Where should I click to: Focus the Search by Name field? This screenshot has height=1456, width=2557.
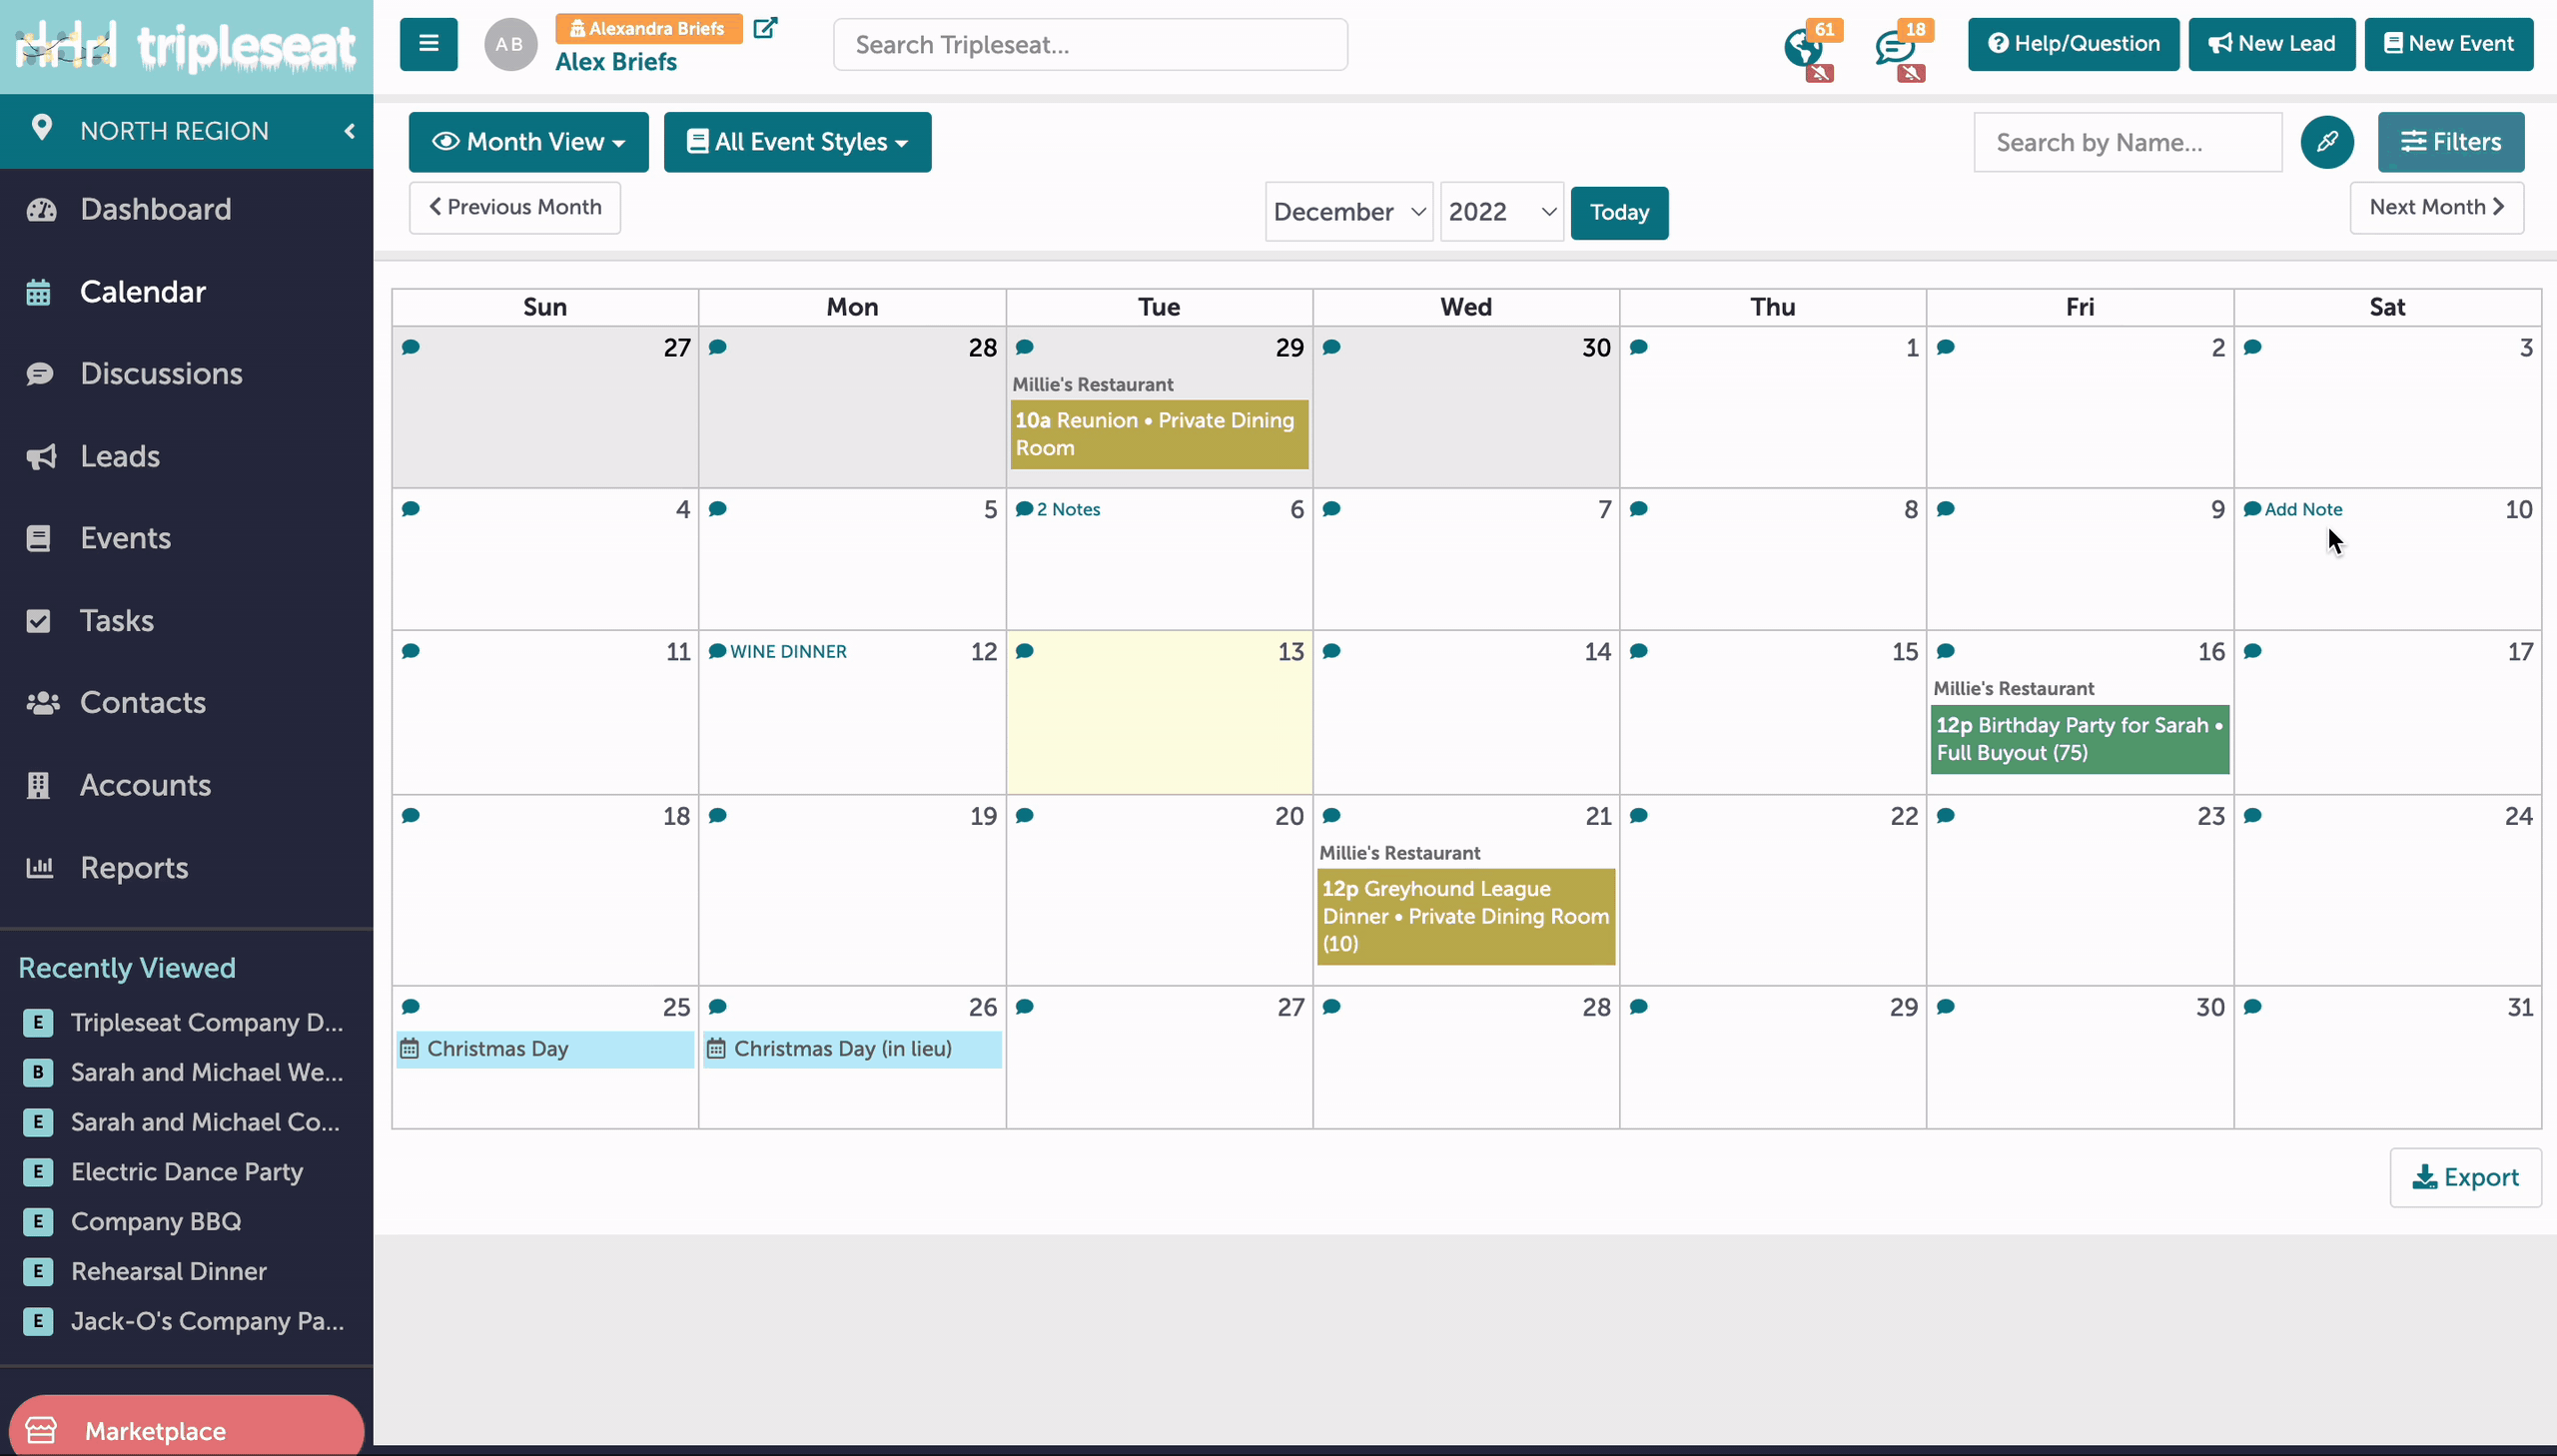(x=2127, y=142)
